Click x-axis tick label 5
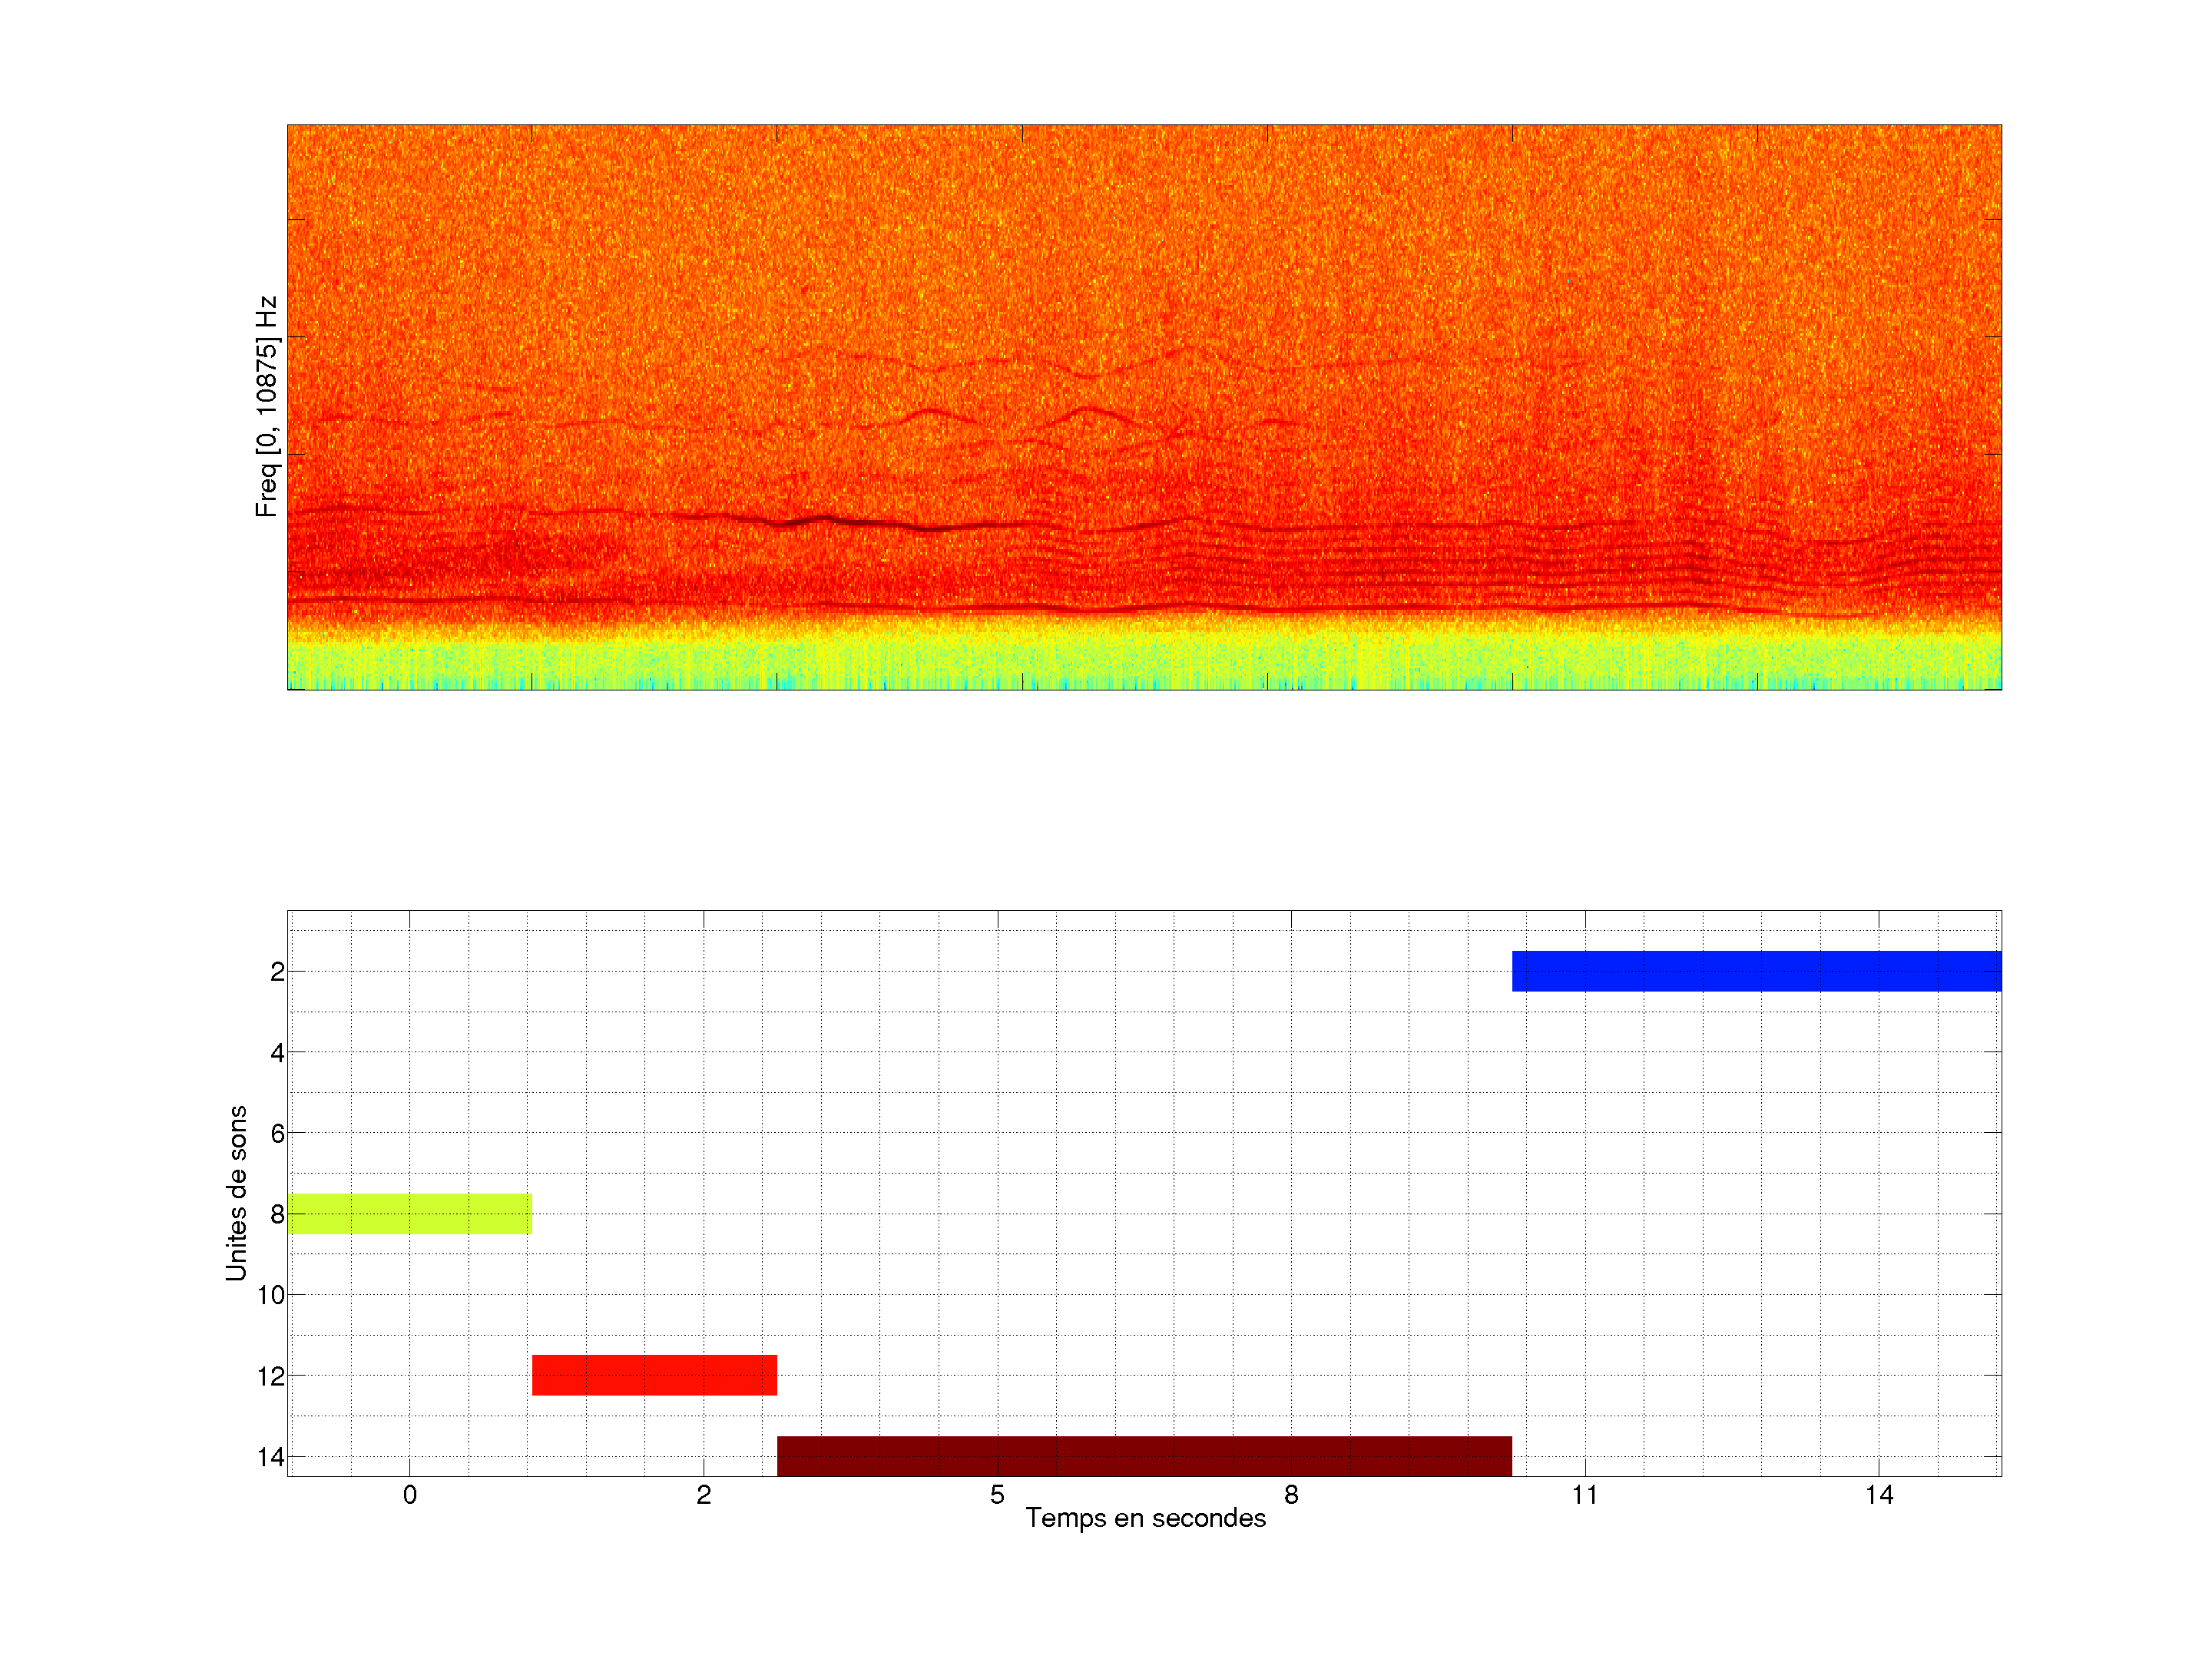The width and height of the screenshot is (2212, 1659). point(997,1495)
